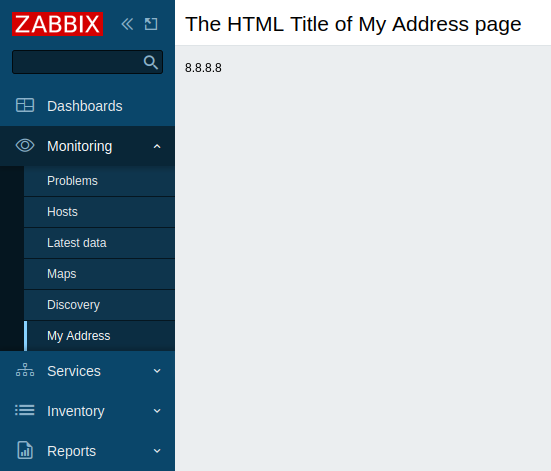Click the Reports chart icon

point(25,450)
